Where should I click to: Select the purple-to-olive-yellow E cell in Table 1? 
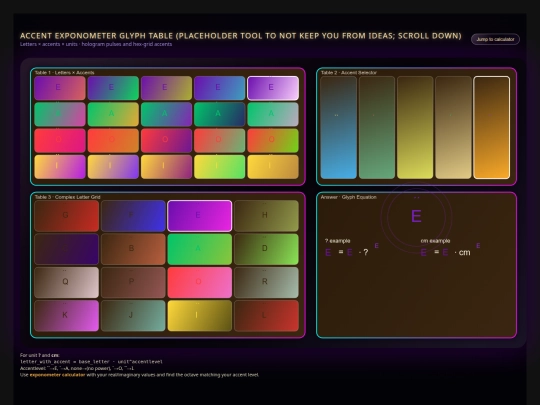166,88
